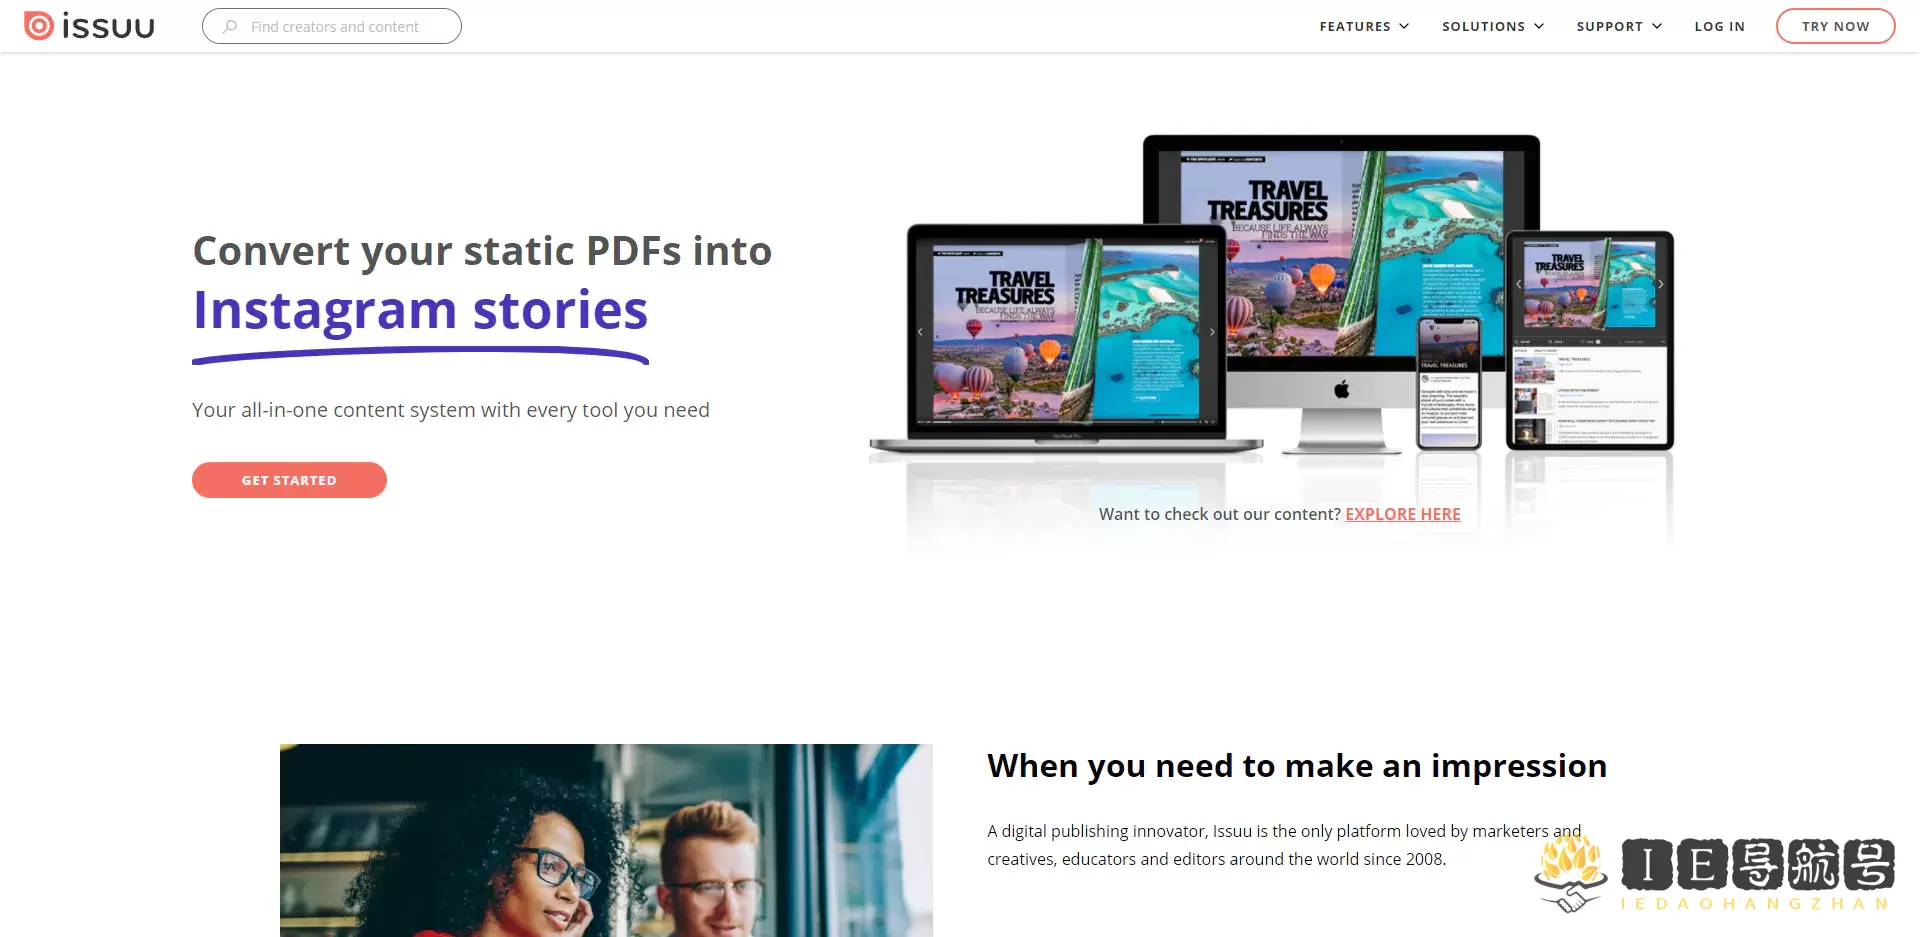Follow the Explore Here link
1920x937 pixels.
[1402, 514]
